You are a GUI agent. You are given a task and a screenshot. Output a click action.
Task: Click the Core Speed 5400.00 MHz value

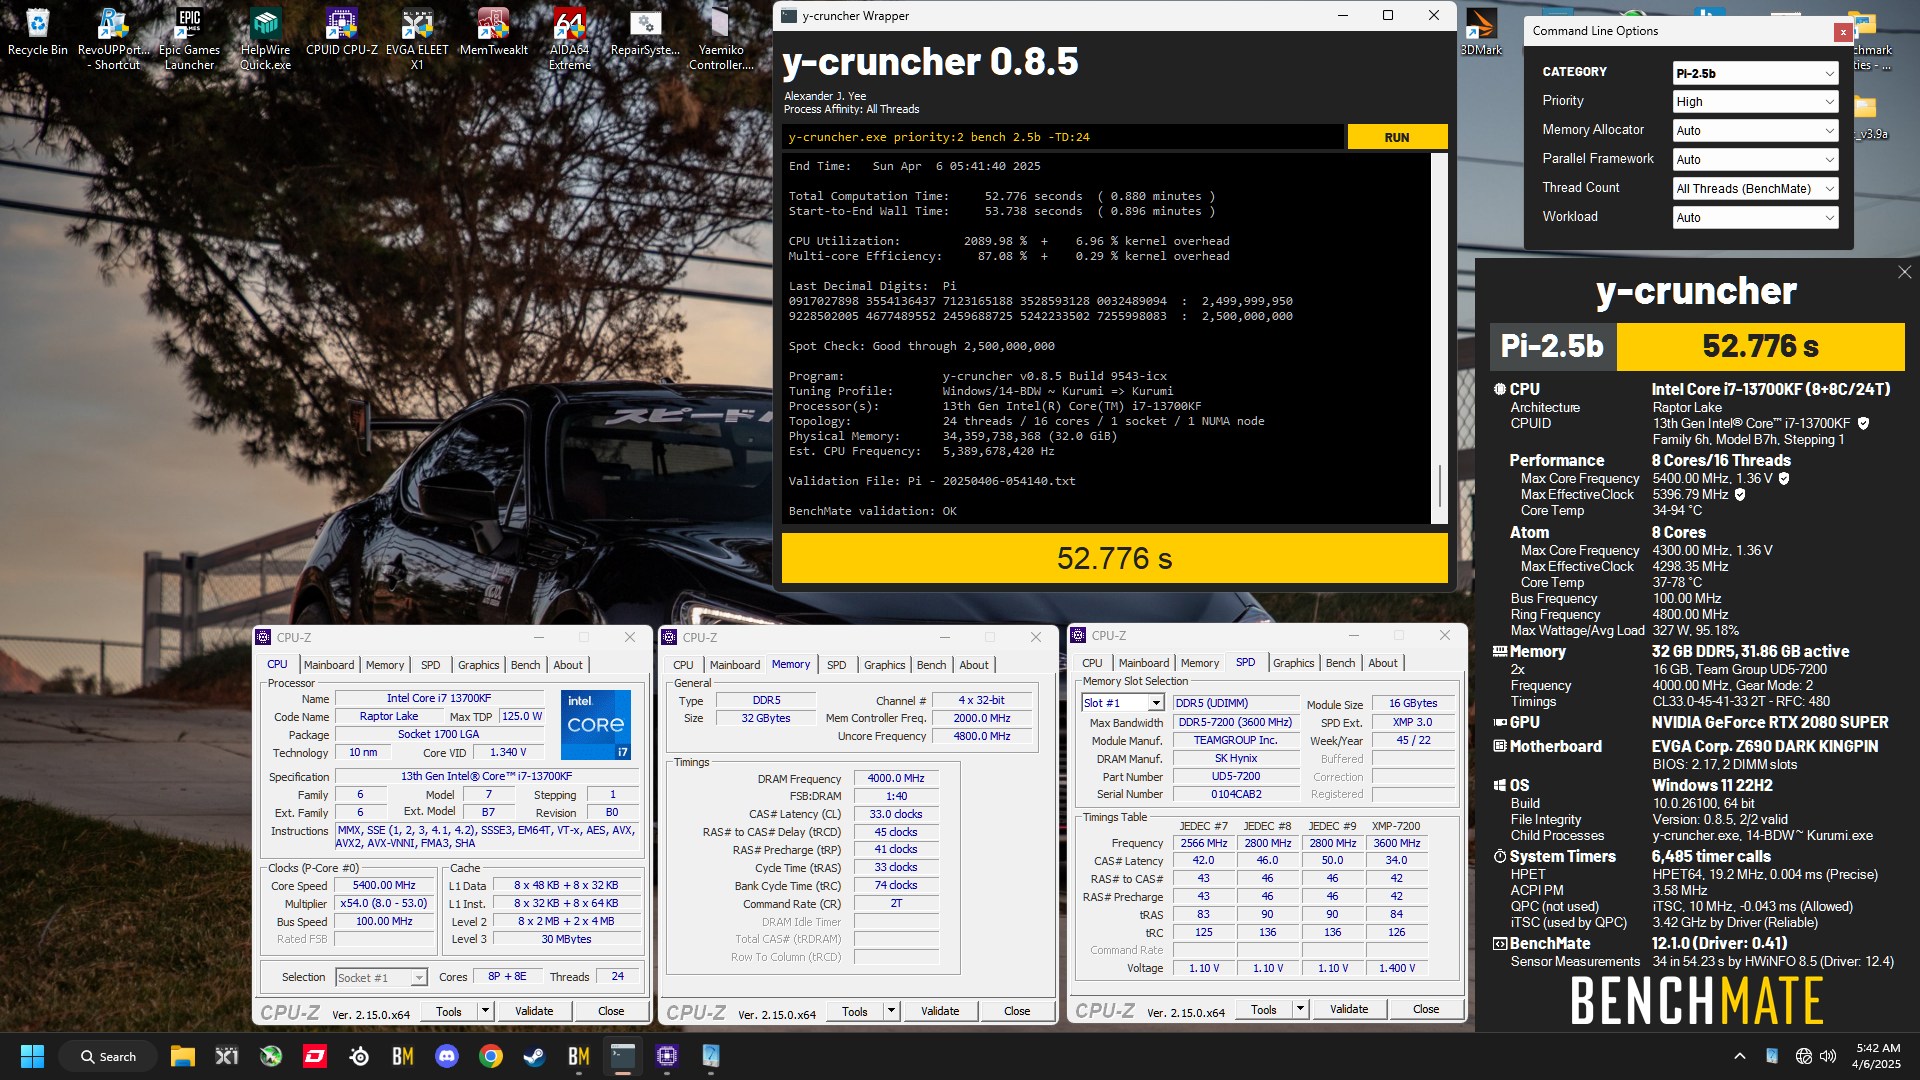tap(385, 886)
